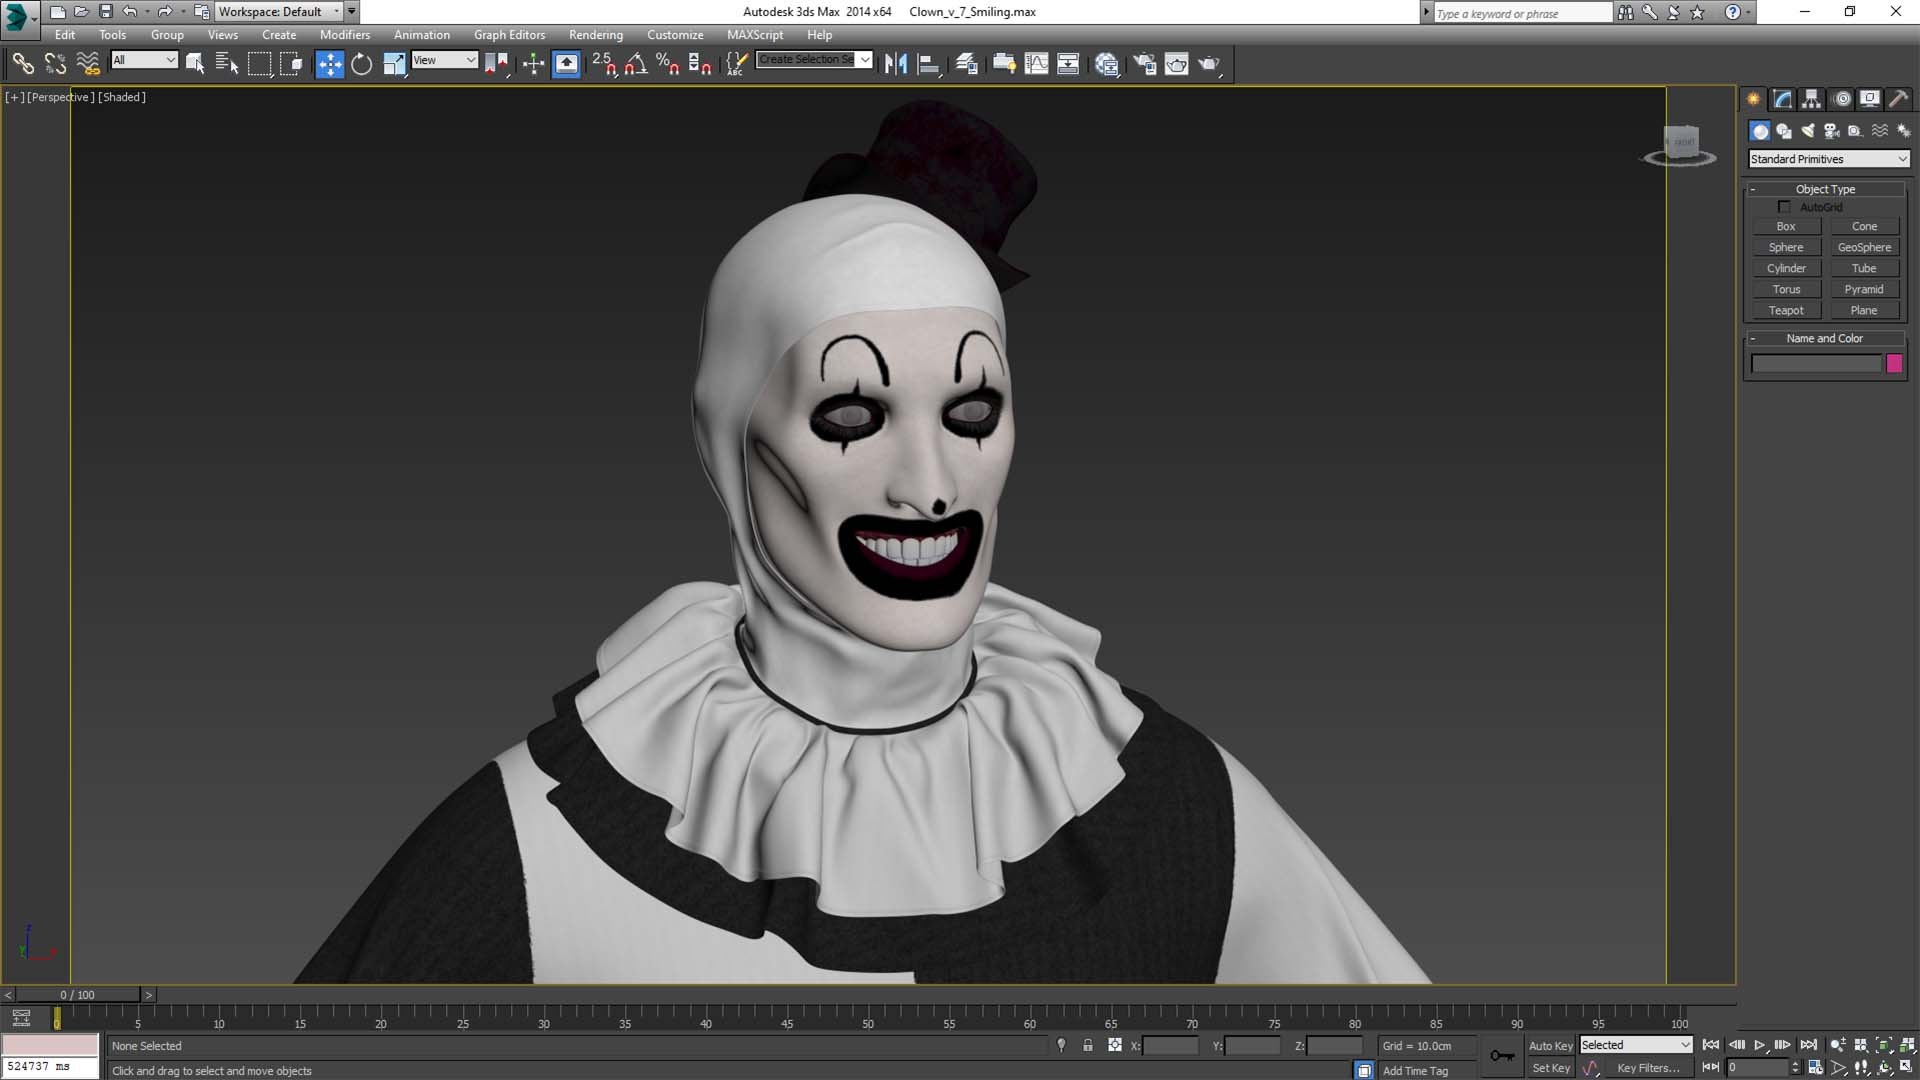Click the magenta object color swatch

1894,364
